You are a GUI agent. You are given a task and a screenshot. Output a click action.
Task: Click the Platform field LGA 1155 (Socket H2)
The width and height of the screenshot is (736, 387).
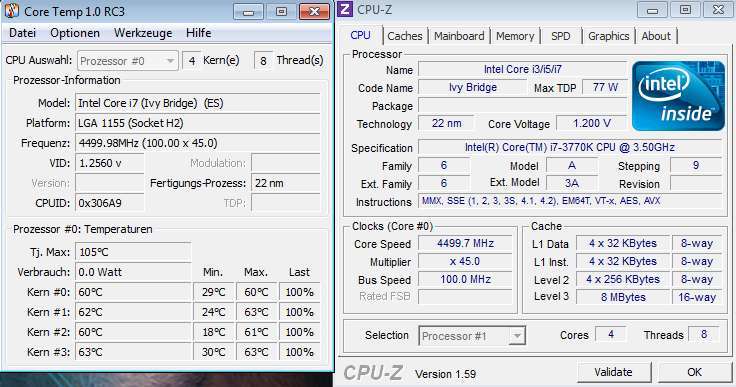coord(198,123)
